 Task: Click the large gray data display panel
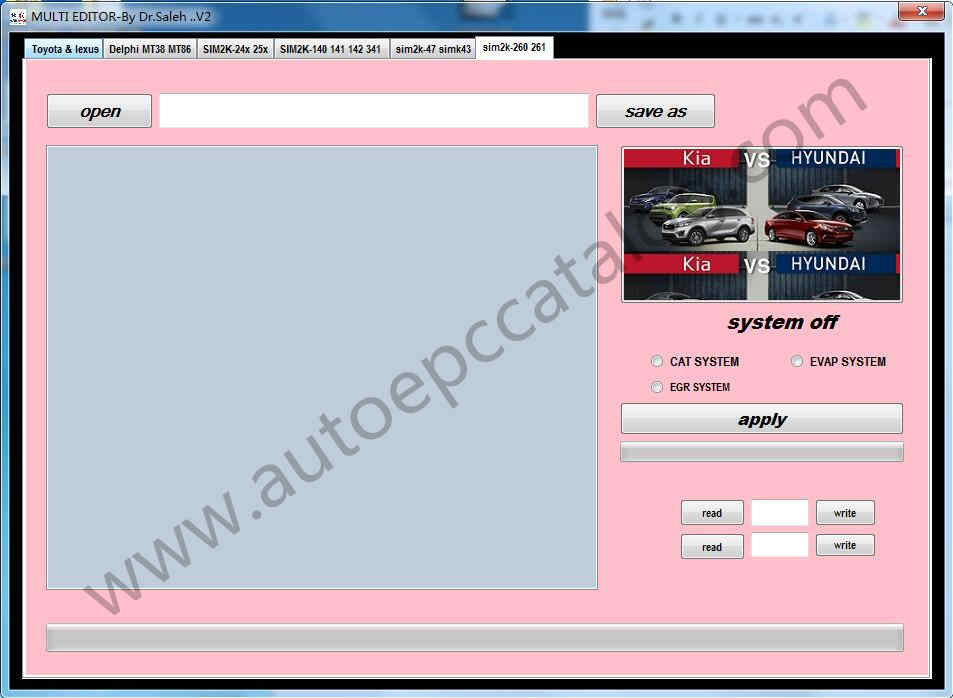tap(321, 367)
